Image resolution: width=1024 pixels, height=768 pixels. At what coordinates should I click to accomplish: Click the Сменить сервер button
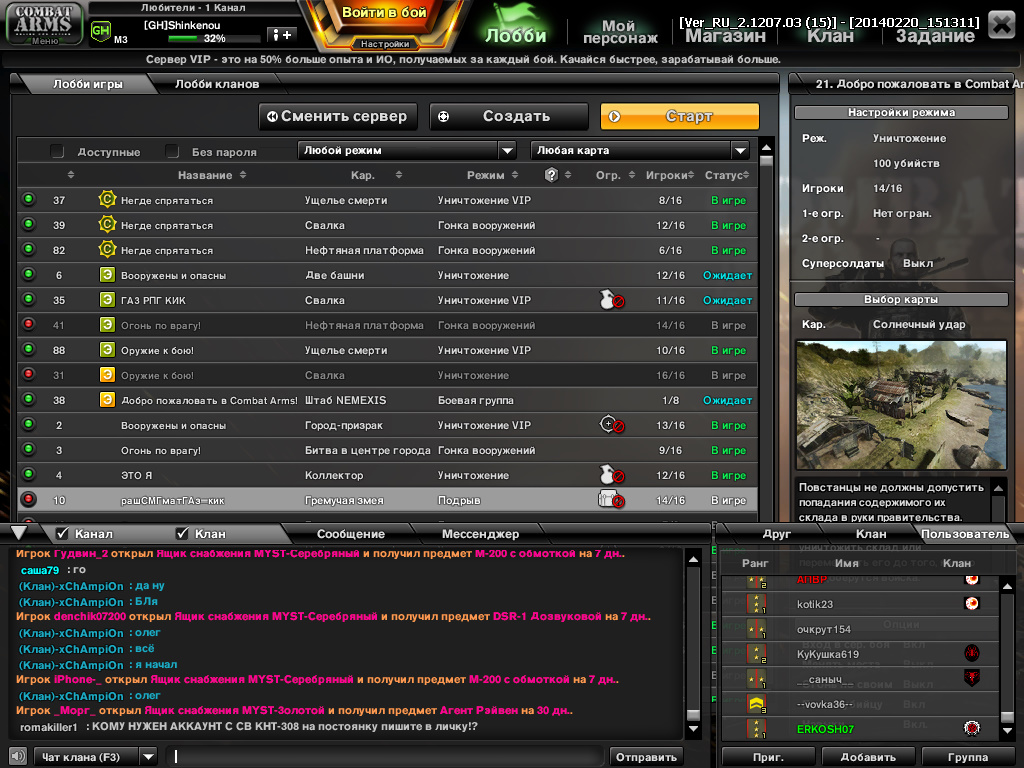click(x=338, y=116)
